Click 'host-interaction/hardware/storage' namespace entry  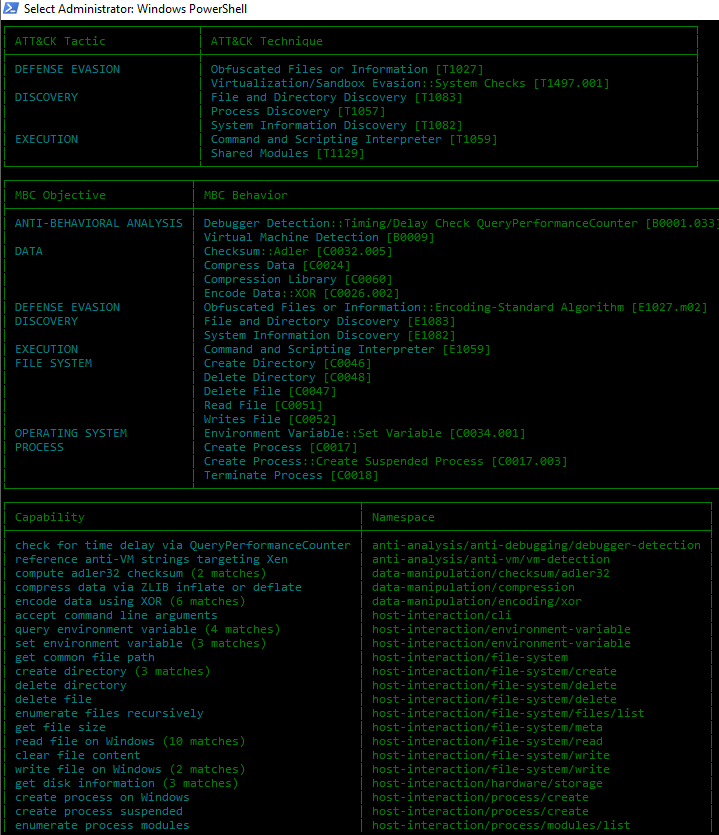pyautogui.click(x=487, y=783)
